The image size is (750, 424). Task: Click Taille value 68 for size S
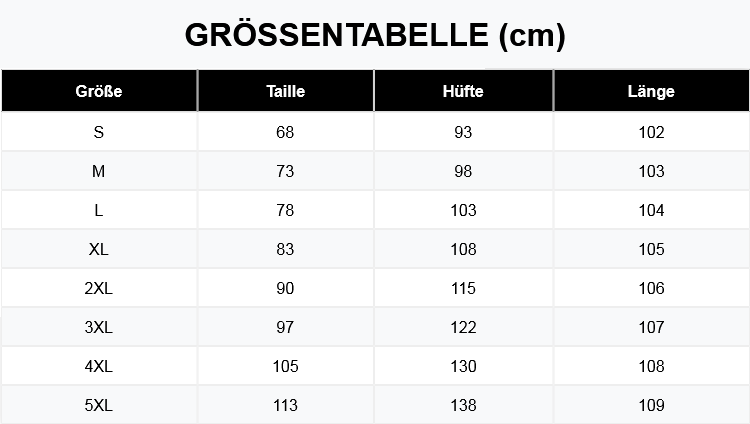pyautogui.click(x=285, y=132)
